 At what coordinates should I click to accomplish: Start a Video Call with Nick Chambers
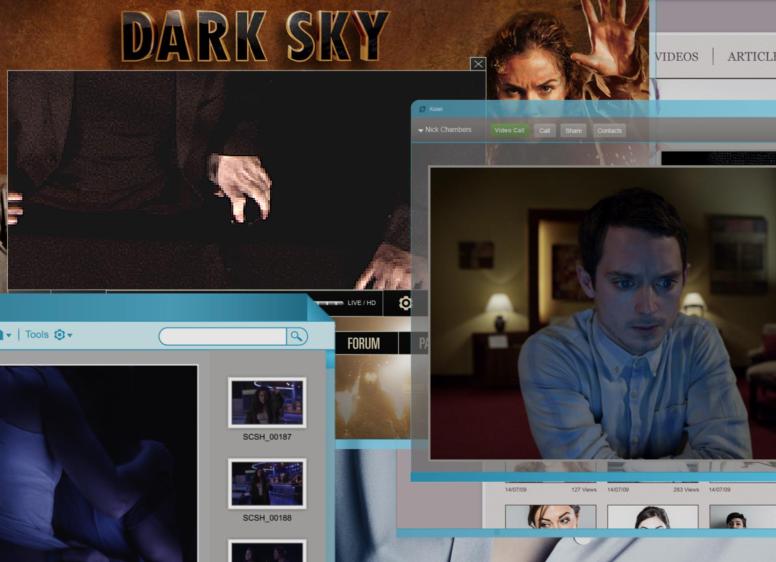click(509, 130)
